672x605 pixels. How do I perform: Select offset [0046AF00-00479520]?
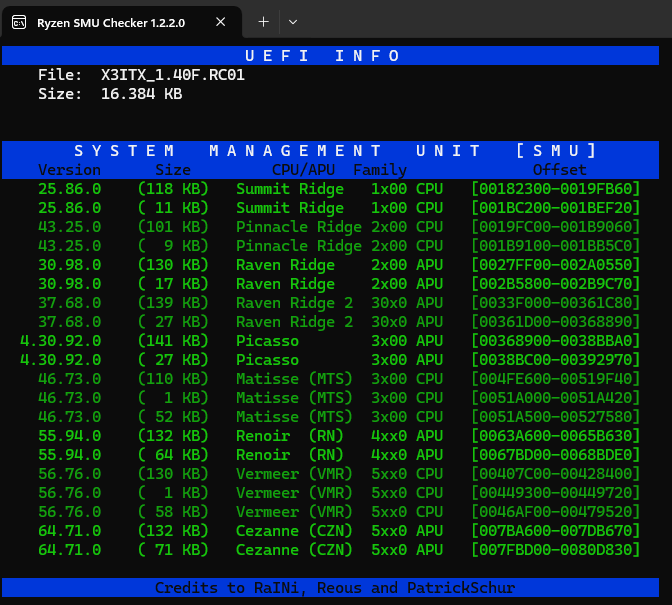555,512
